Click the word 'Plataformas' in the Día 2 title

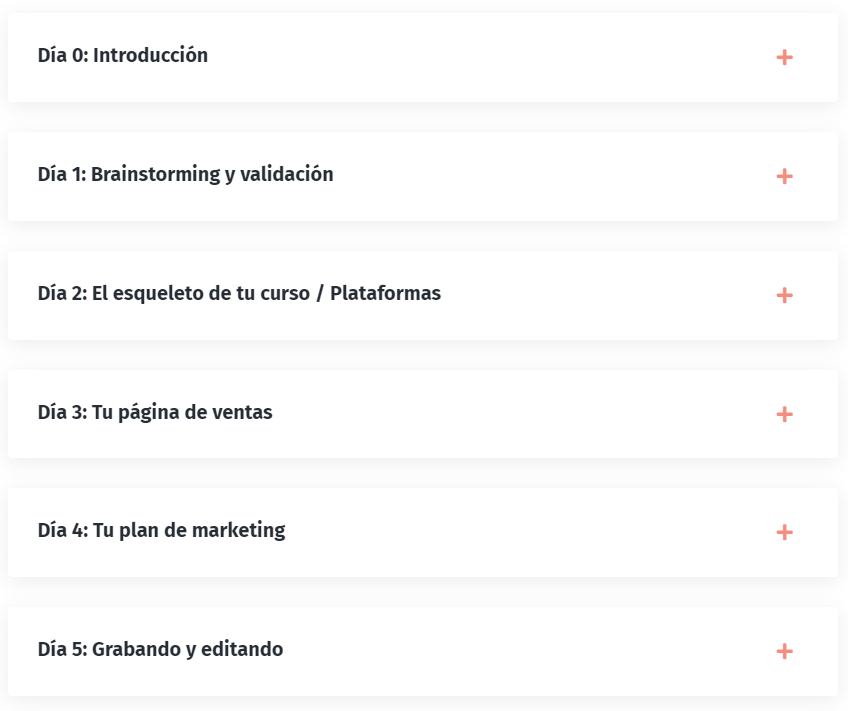pyautogui.click(x=385, y=294)
